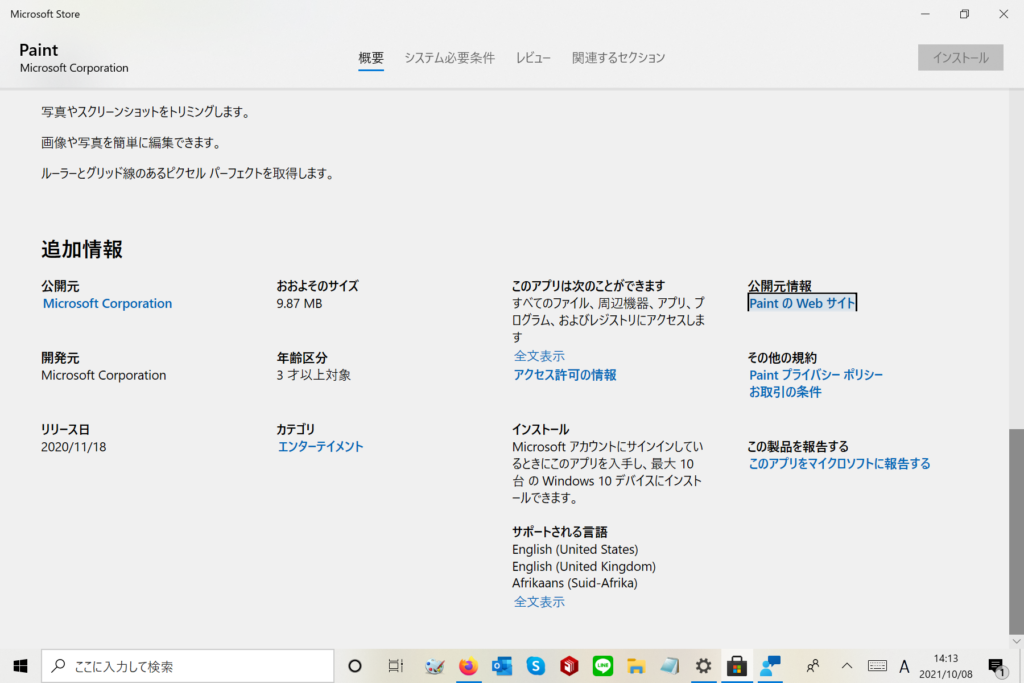Open Settings gear on the taskbar
The width and height of the screenshot is (1024, 683).
(x=703, y=666)
